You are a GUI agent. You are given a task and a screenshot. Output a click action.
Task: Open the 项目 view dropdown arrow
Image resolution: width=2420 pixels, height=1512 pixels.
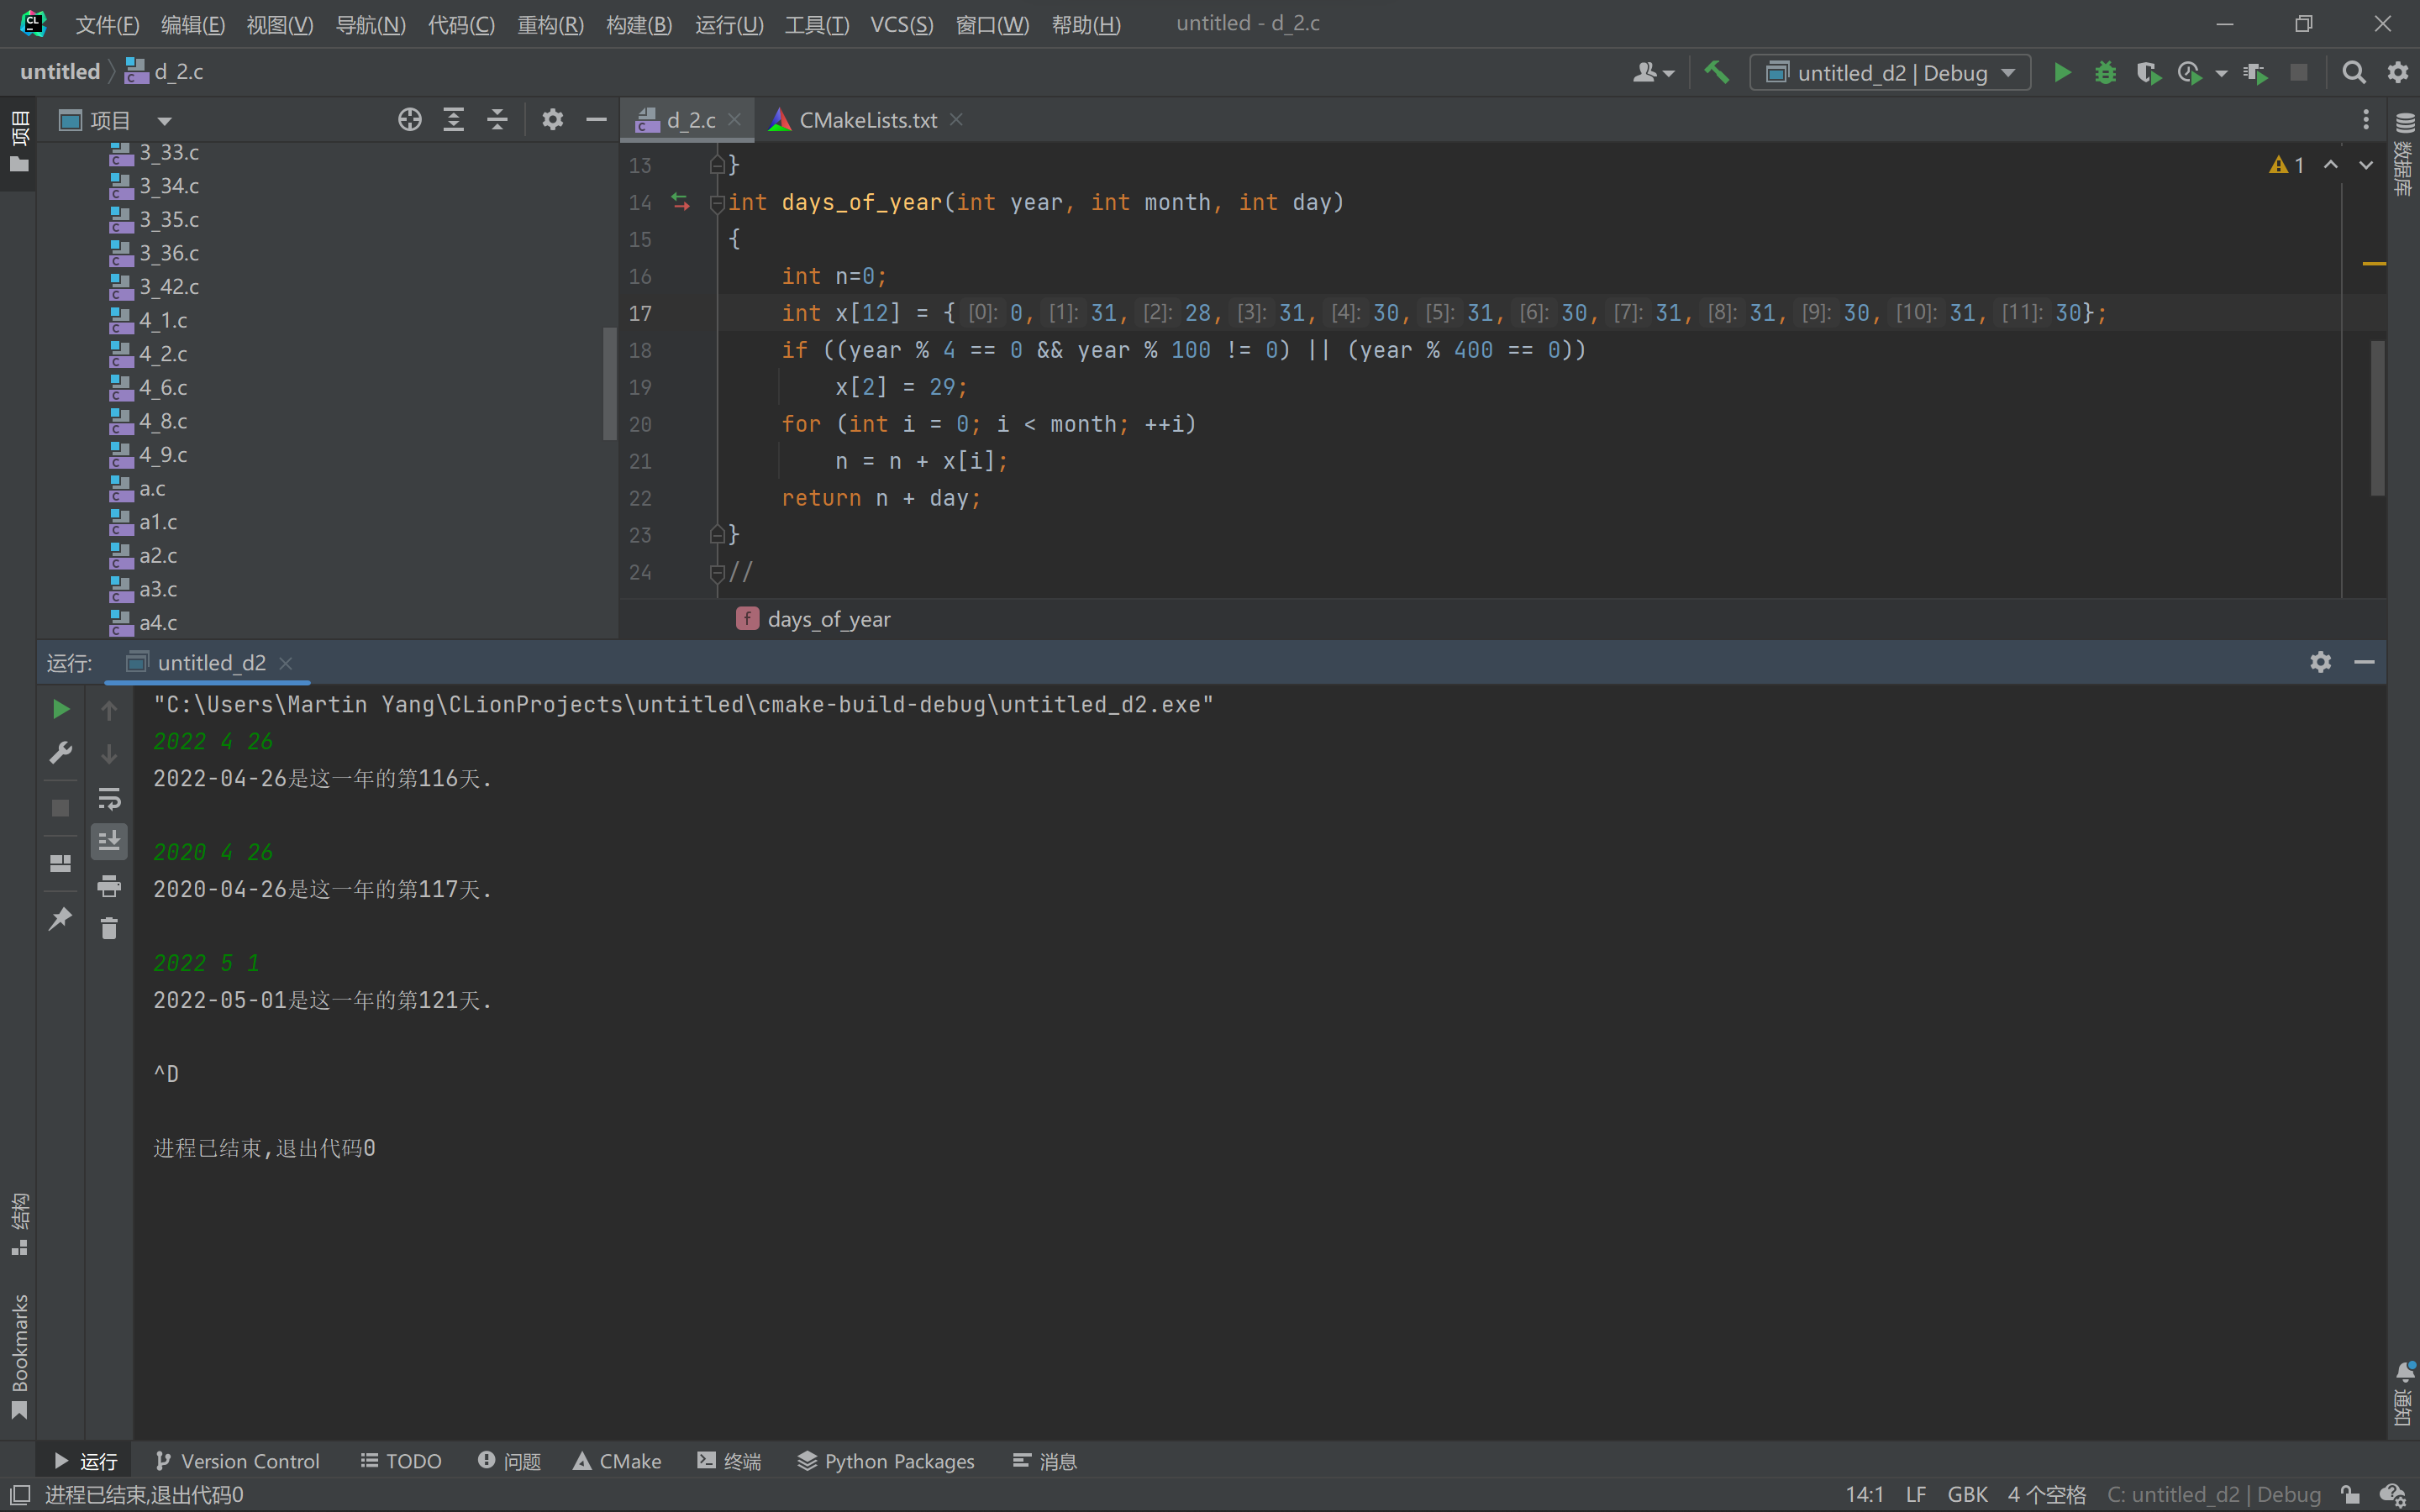point(164,121)
